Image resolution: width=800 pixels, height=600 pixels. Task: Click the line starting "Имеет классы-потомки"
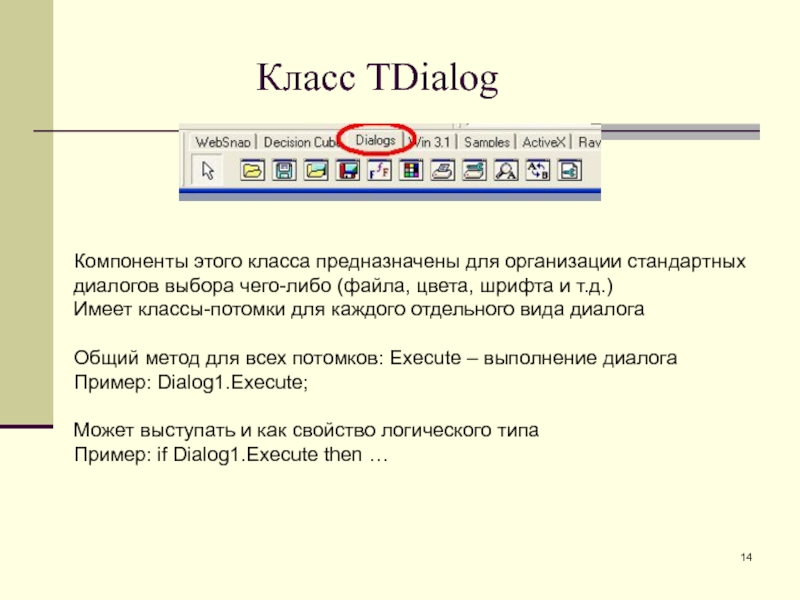[359, 309]
